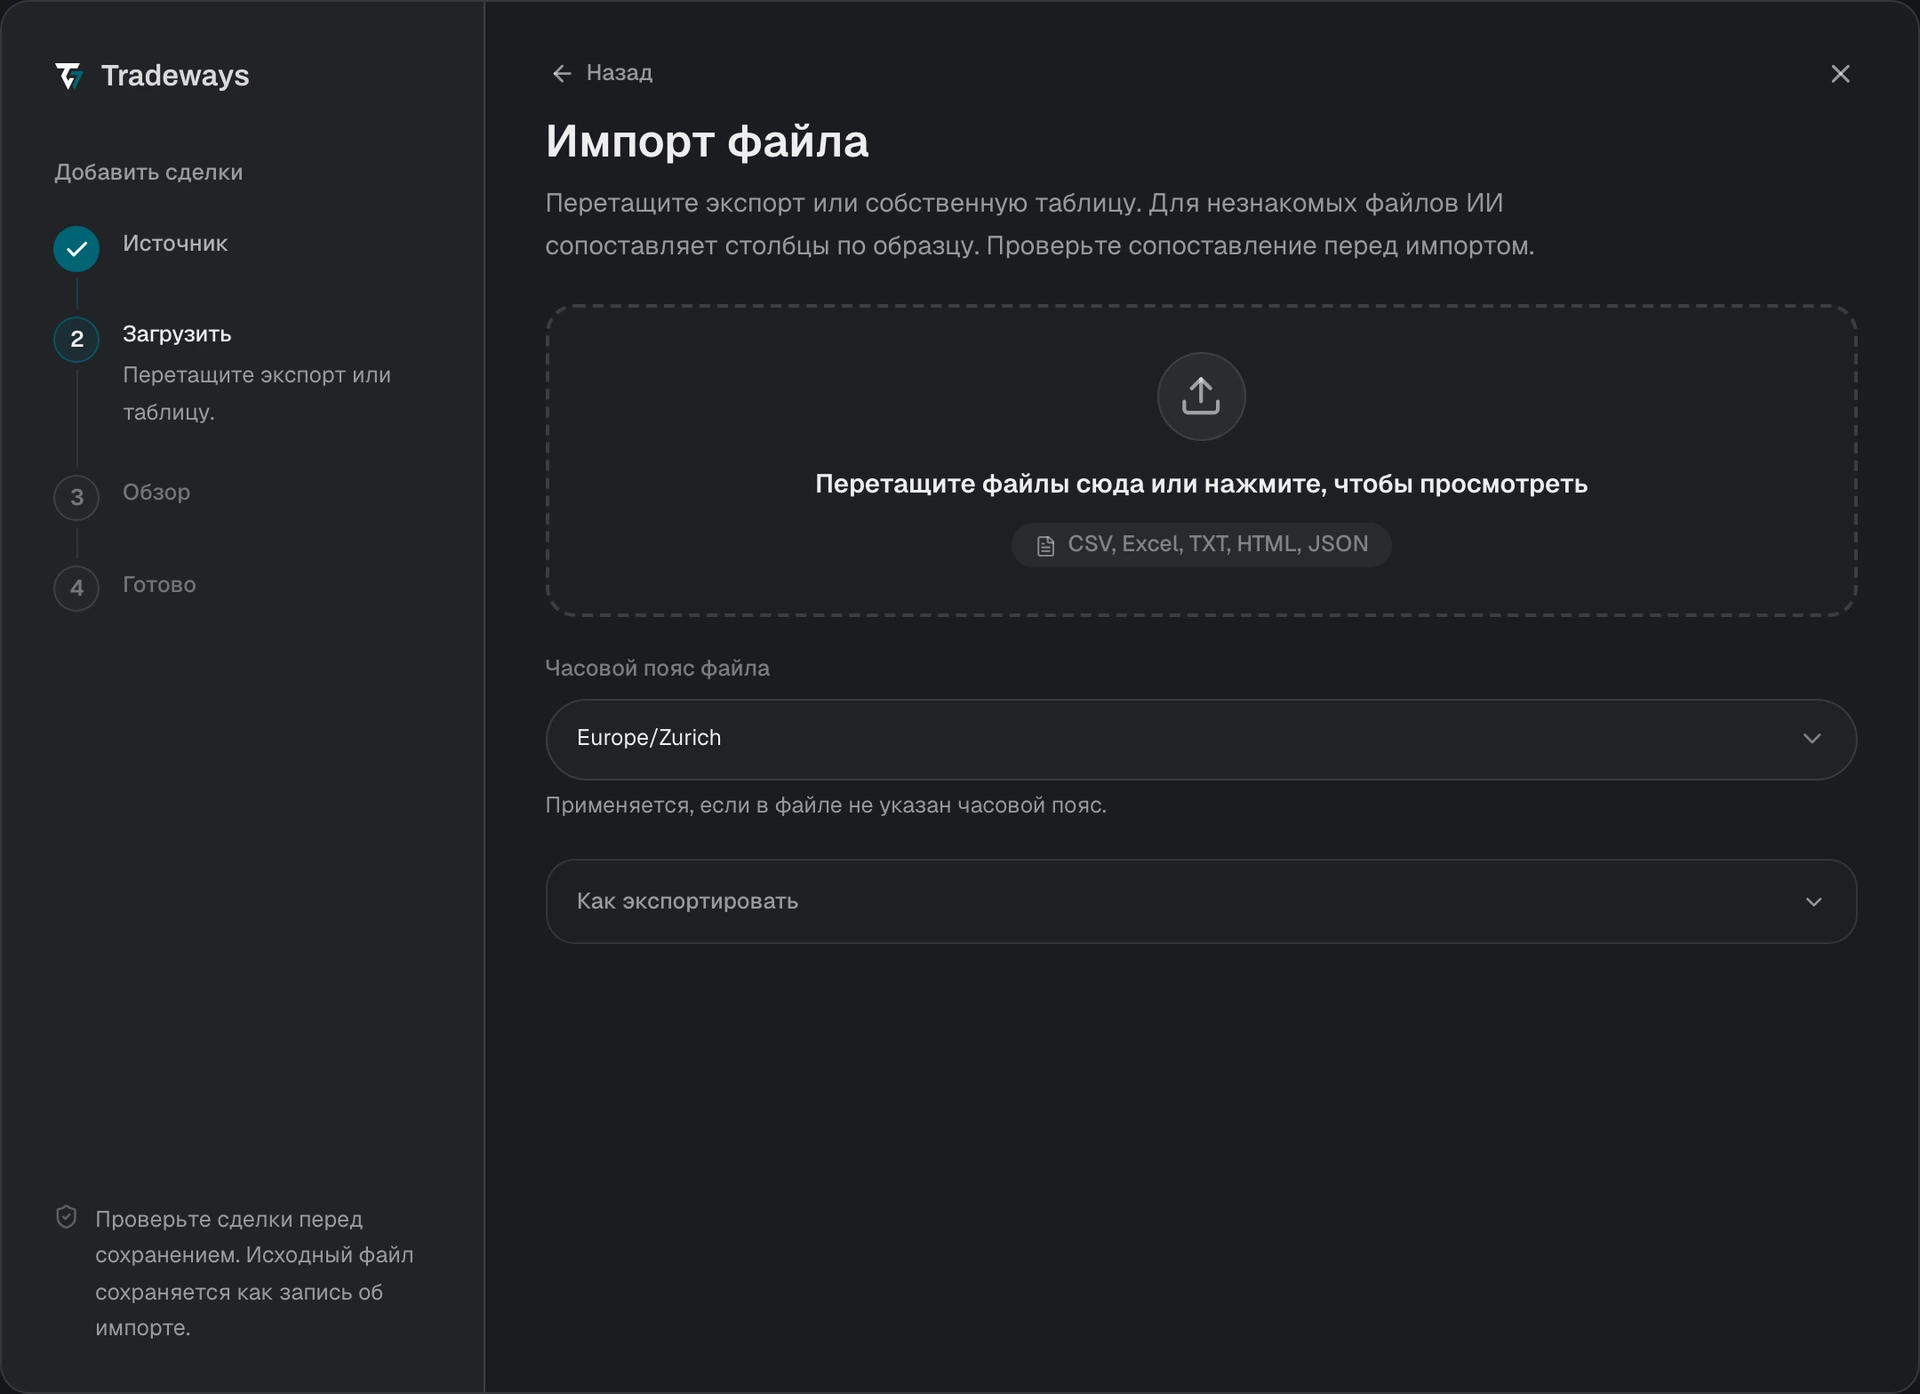This screenshot has height=1394, width=1920.
Task: Click the upload arrow icon in drop zone
Action: tap(1201, 396)
